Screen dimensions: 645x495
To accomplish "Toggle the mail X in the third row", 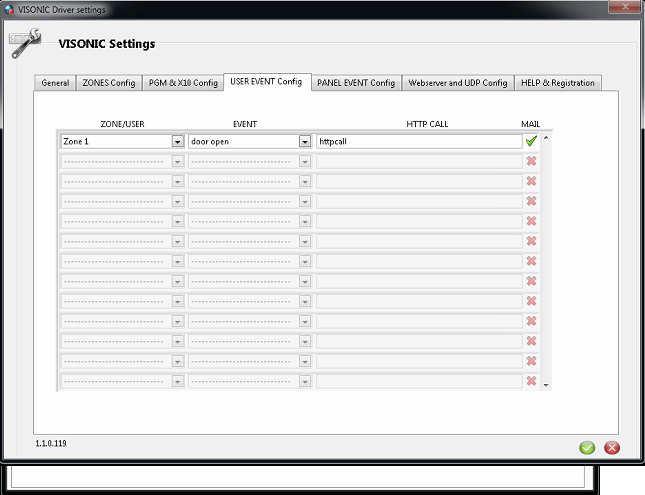I will click(531, 181).
